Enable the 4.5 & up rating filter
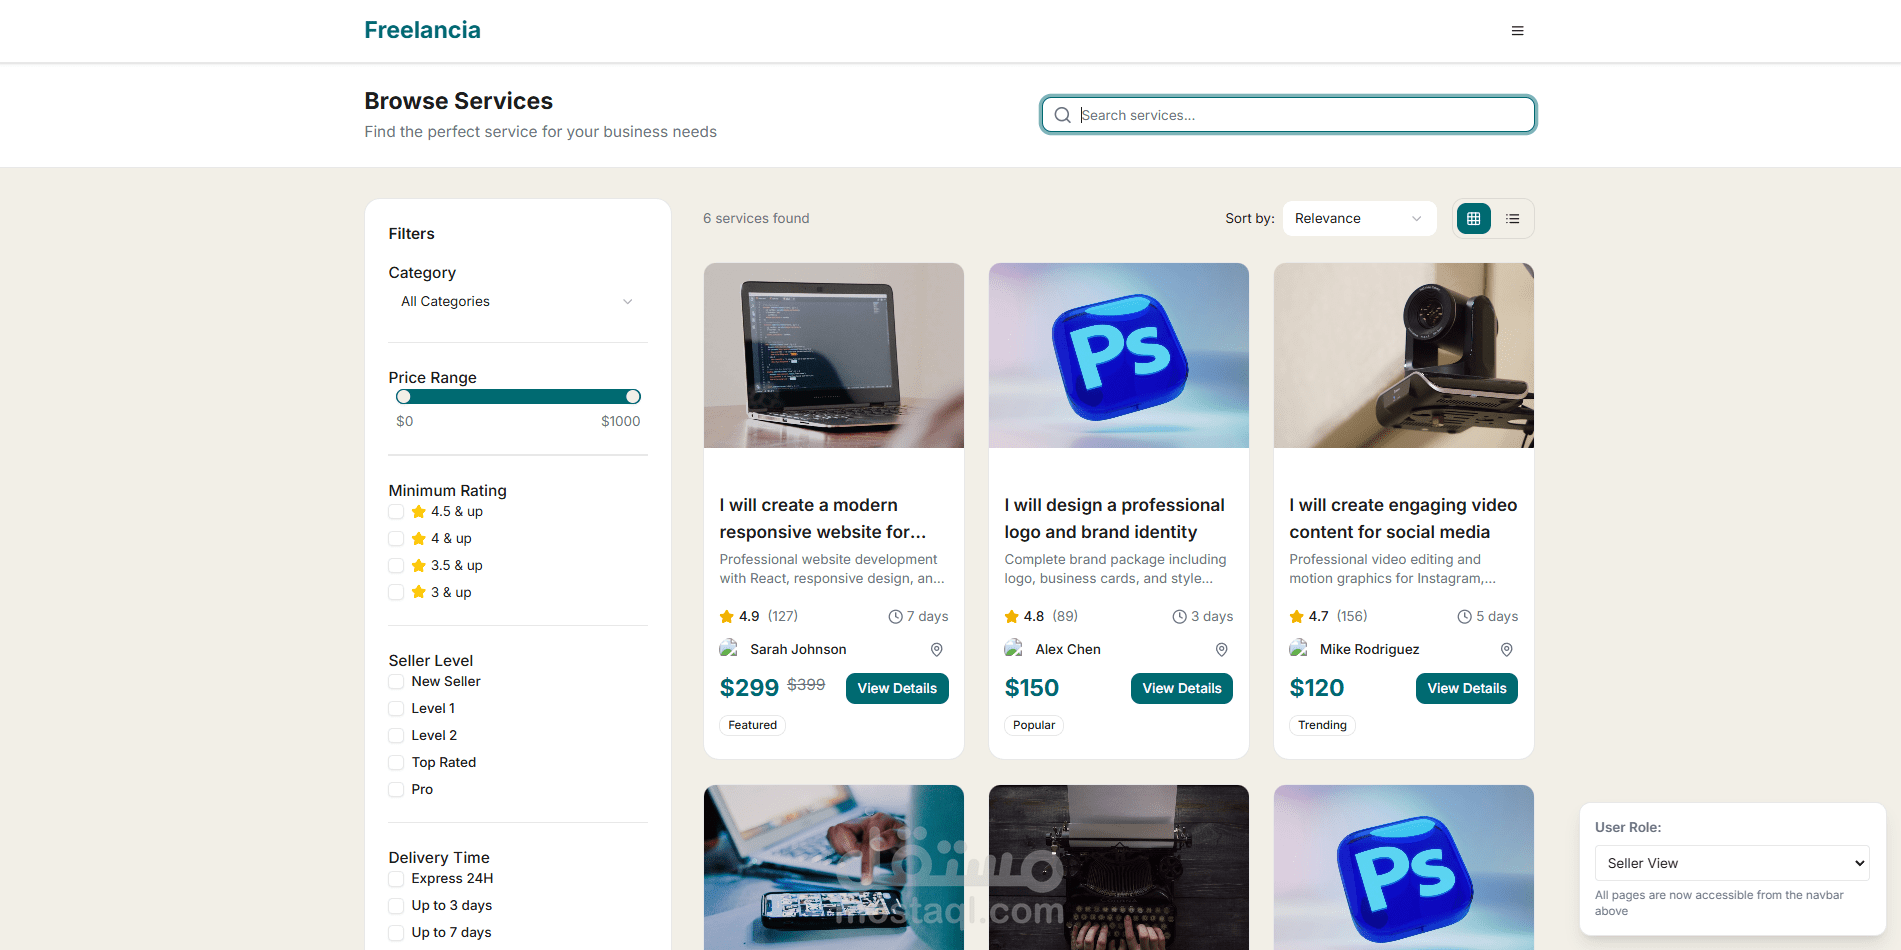The width and height of the screenshot is (1901, 950). (x=396, y=511)
